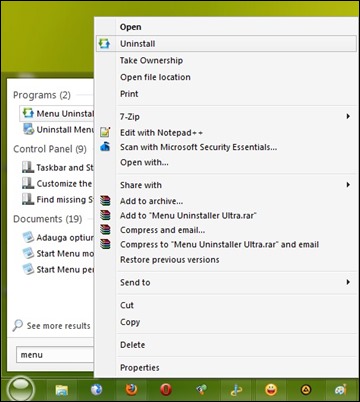
Task: Click the Uninstall icon in the context menu
Action: coord(104,44)
